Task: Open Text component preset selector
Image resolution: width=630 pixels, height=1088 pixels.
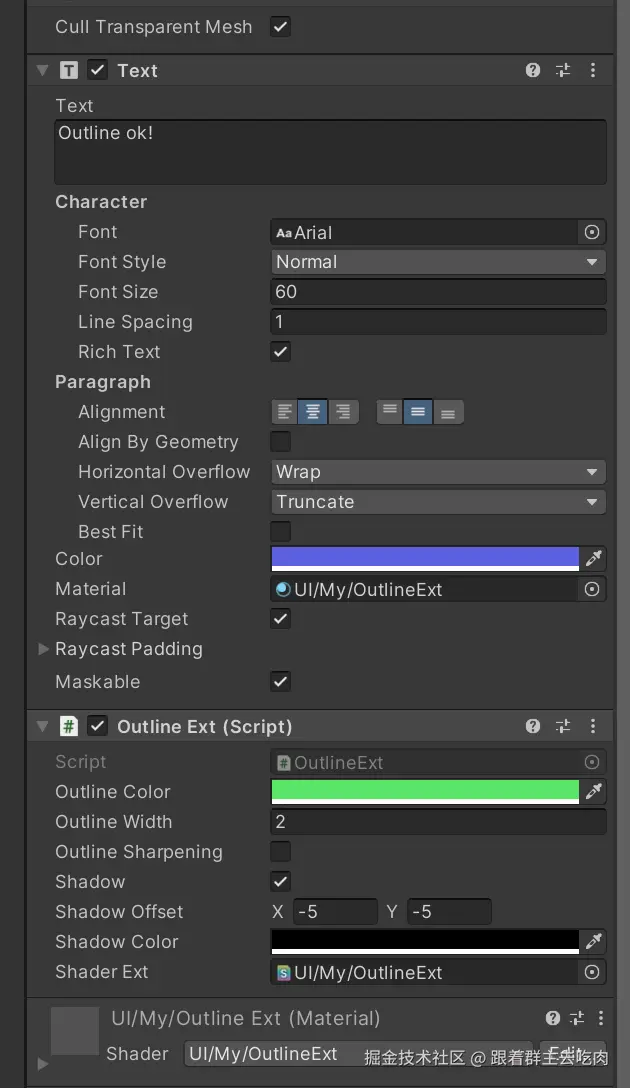Action: click(563, 70)
